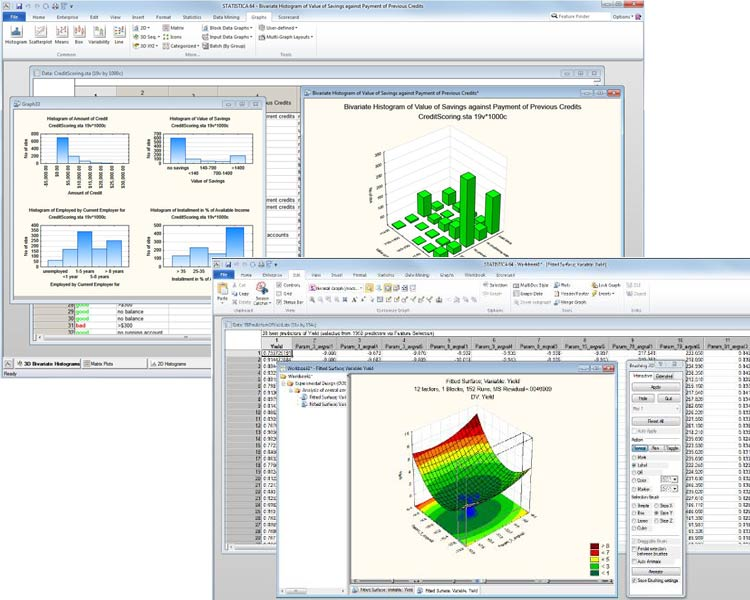Open the Input Data Graphs dropdown
The image size is (750, 600).
(x=227, y=37)
